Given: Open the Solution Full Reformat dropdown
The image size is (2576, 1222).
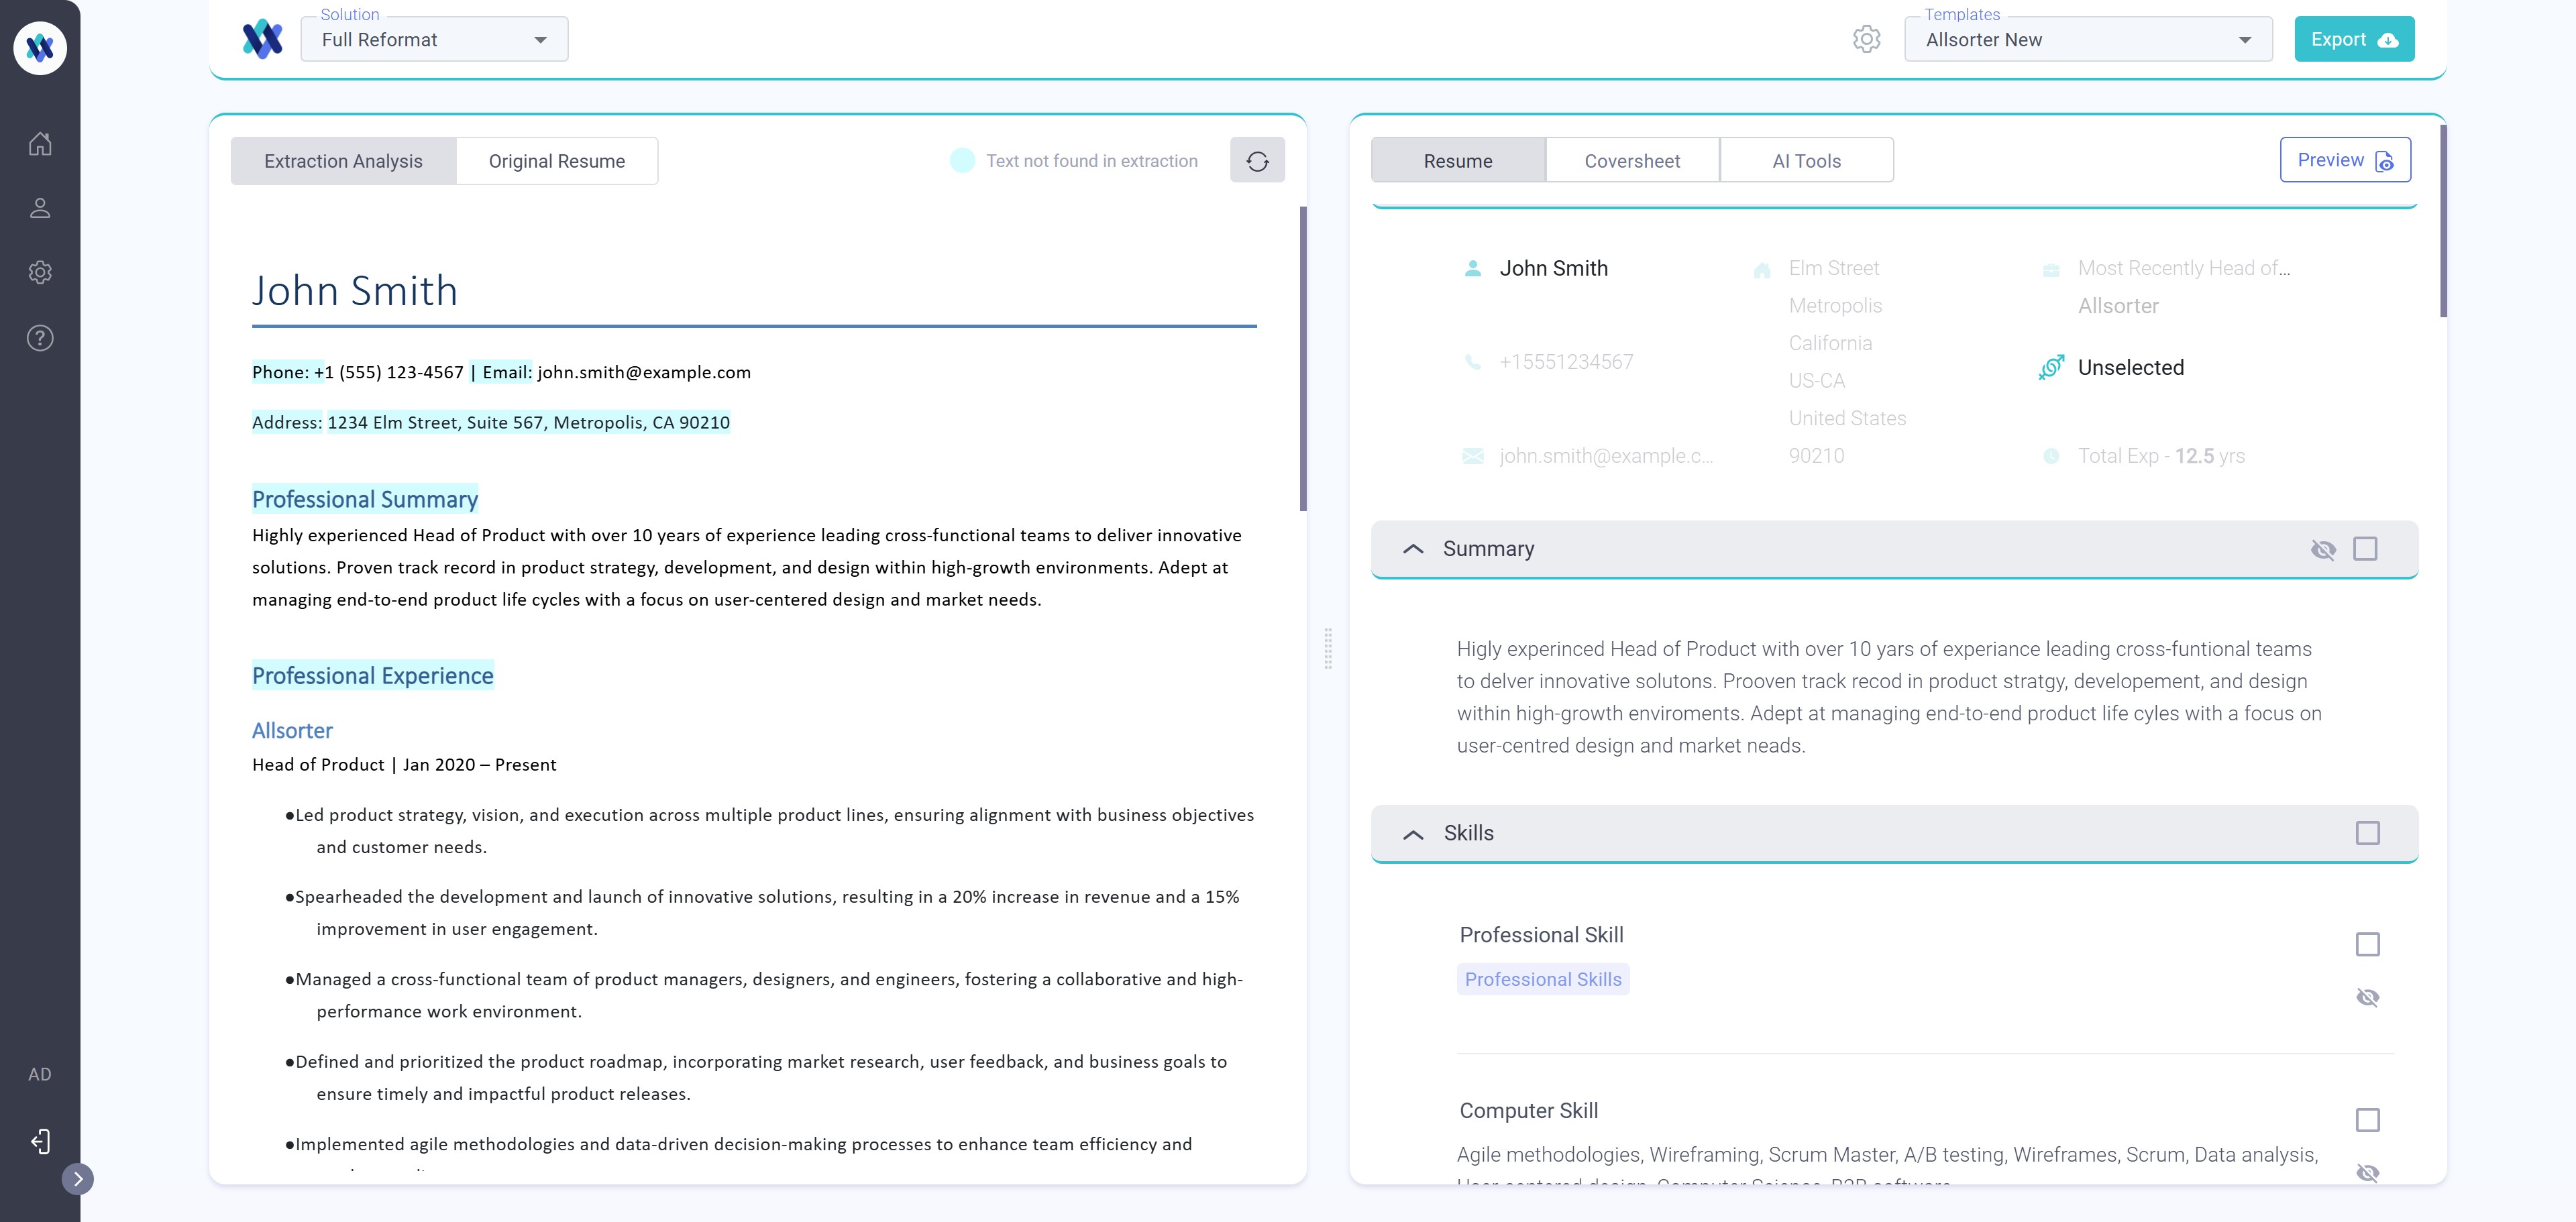Looking at the screenshot, I should pyautogui.click(x=434, y=40).
